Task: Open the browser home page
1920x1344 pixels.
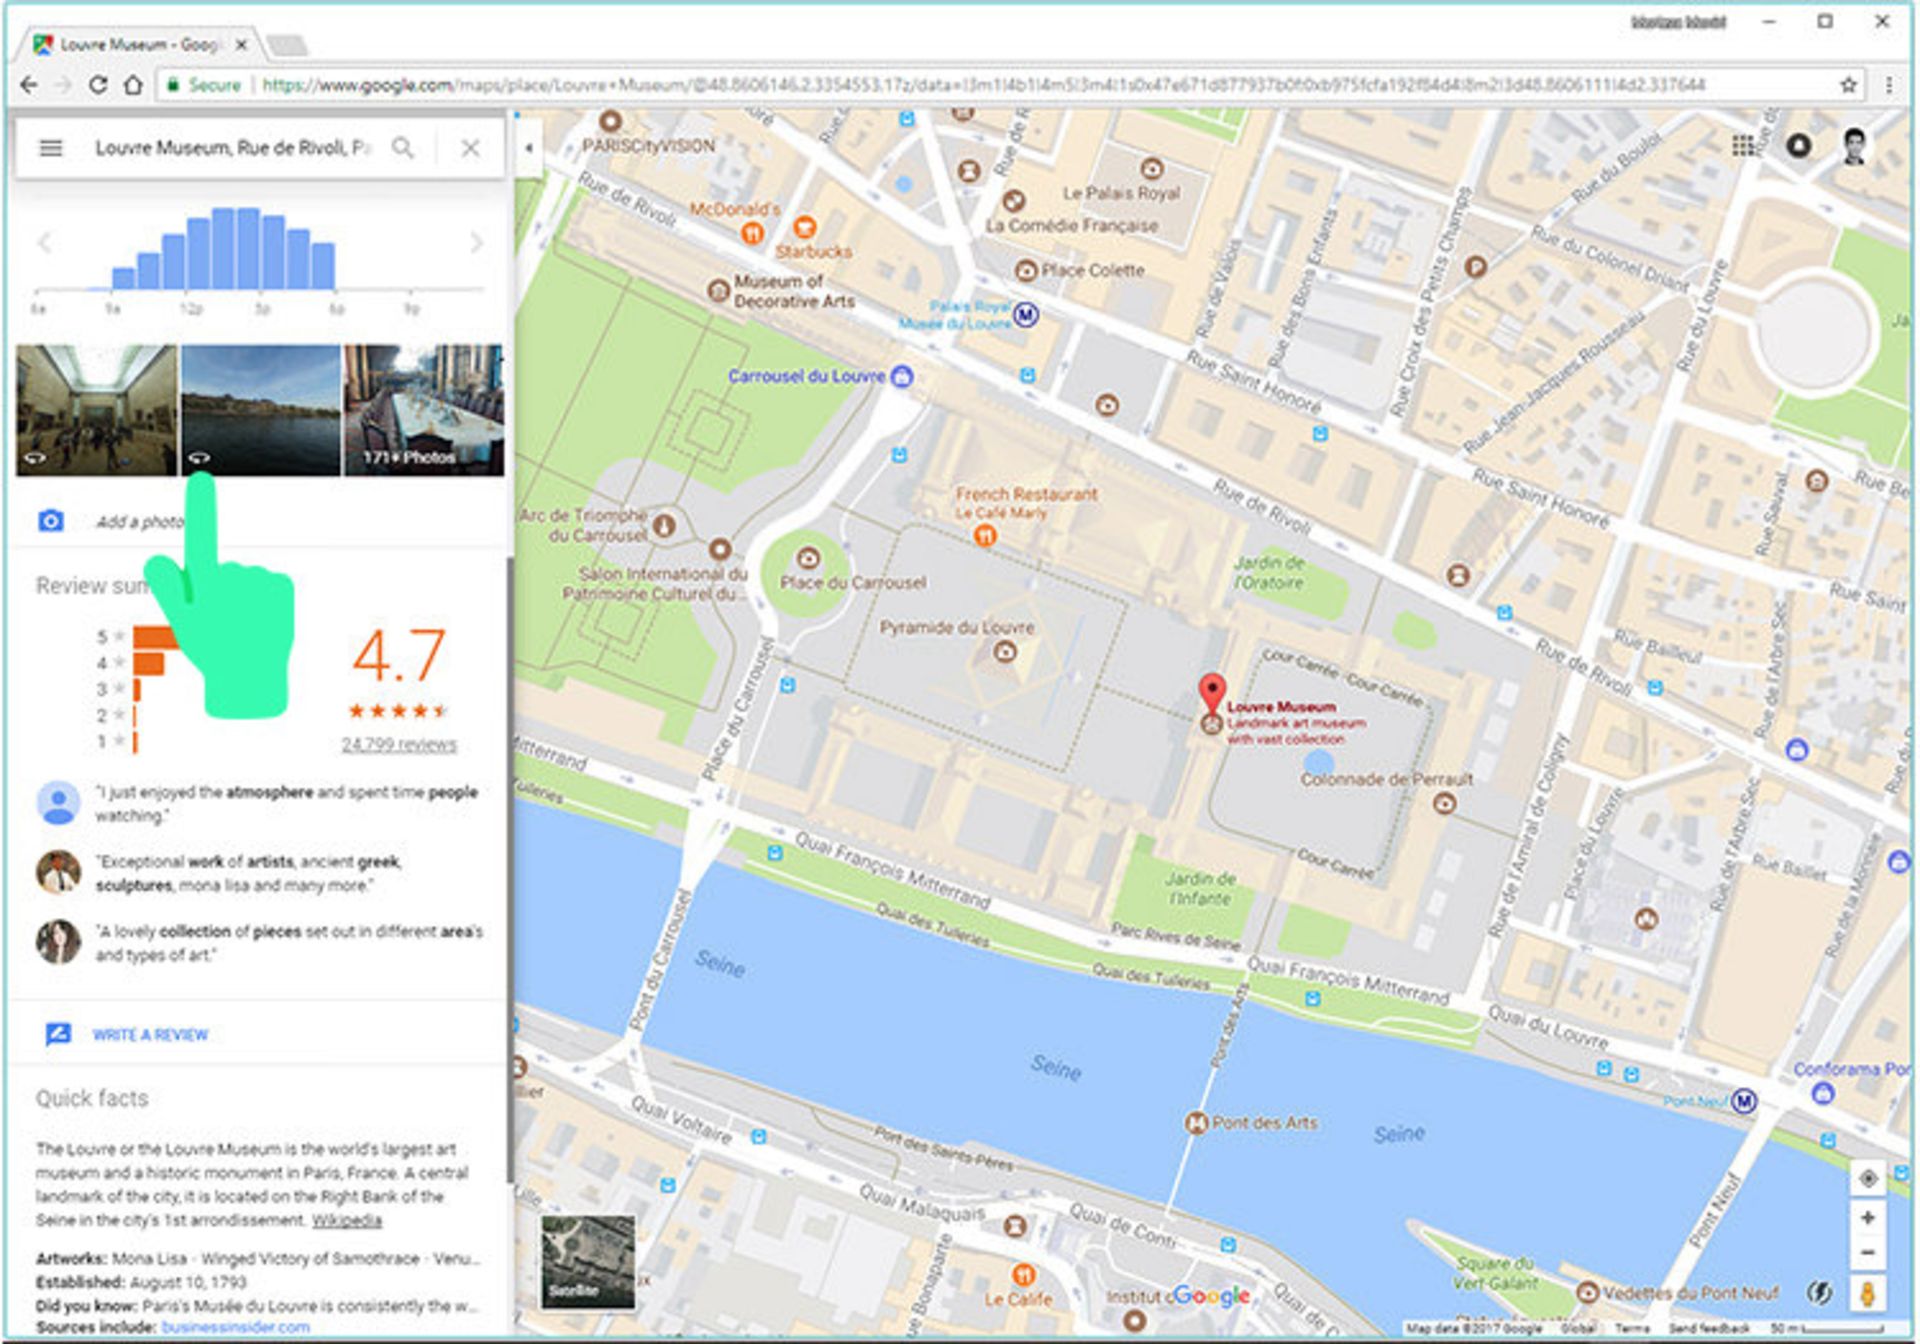Action: (133, 85)
